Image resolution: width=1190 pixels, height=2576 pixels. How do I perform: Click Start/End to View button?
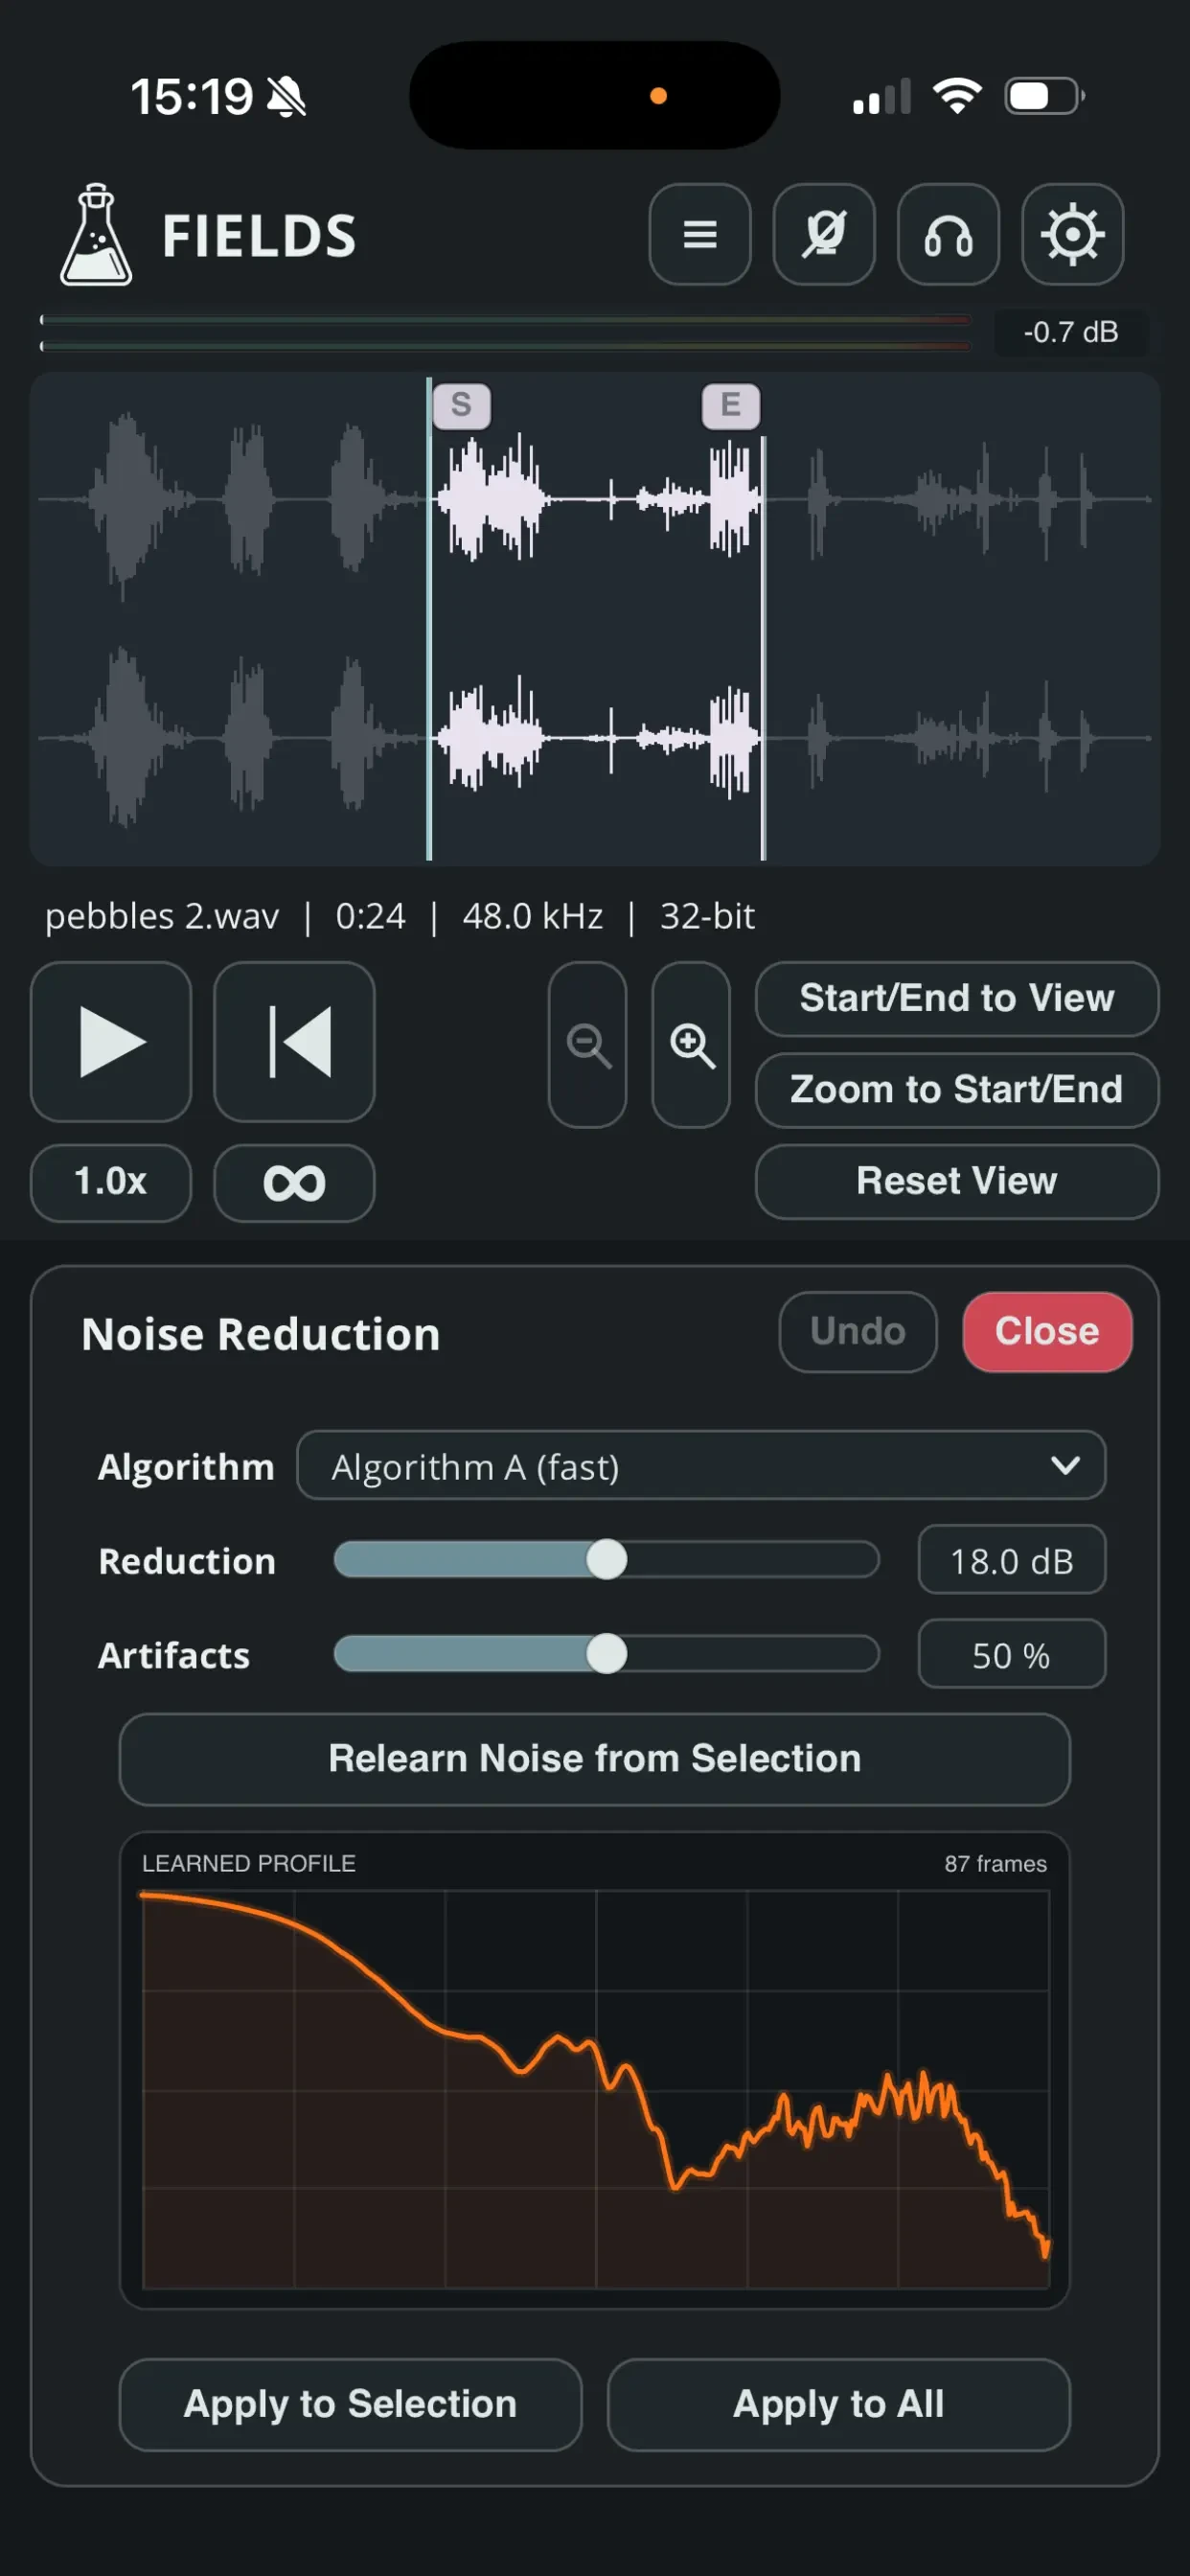(x=957, y=998)
